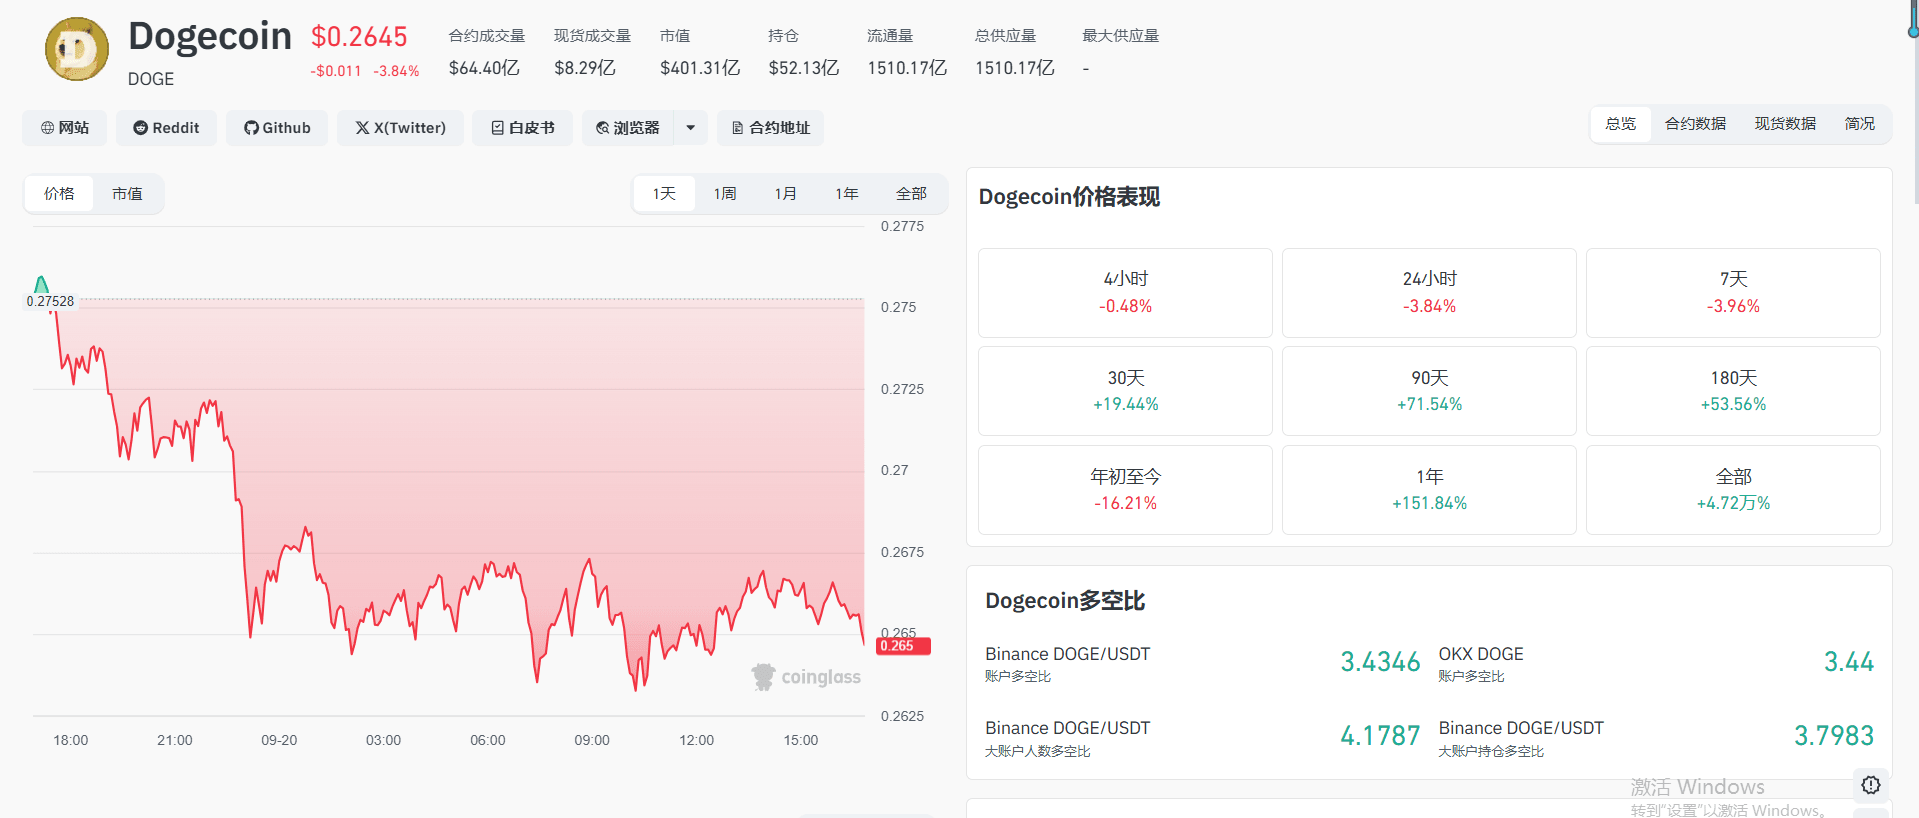Set chart range to 1周
Viewport: 1919px width, 818px height.
tap(725, 194)
